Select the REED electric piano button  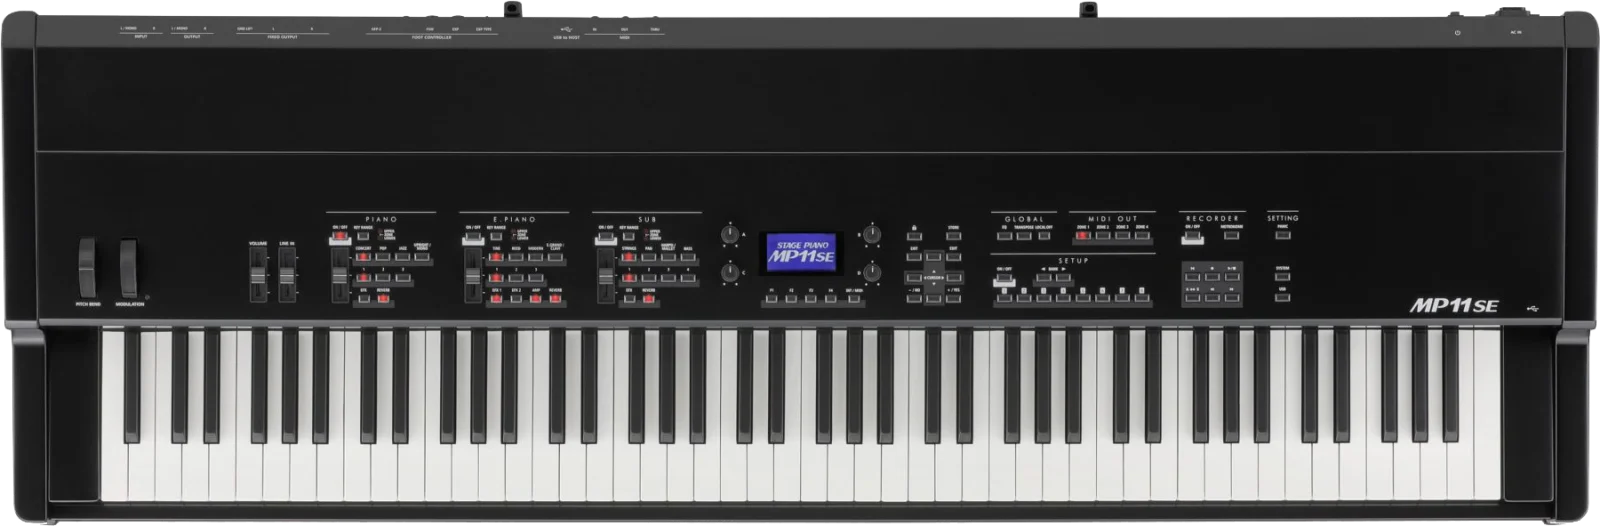(x=516, y=257)
